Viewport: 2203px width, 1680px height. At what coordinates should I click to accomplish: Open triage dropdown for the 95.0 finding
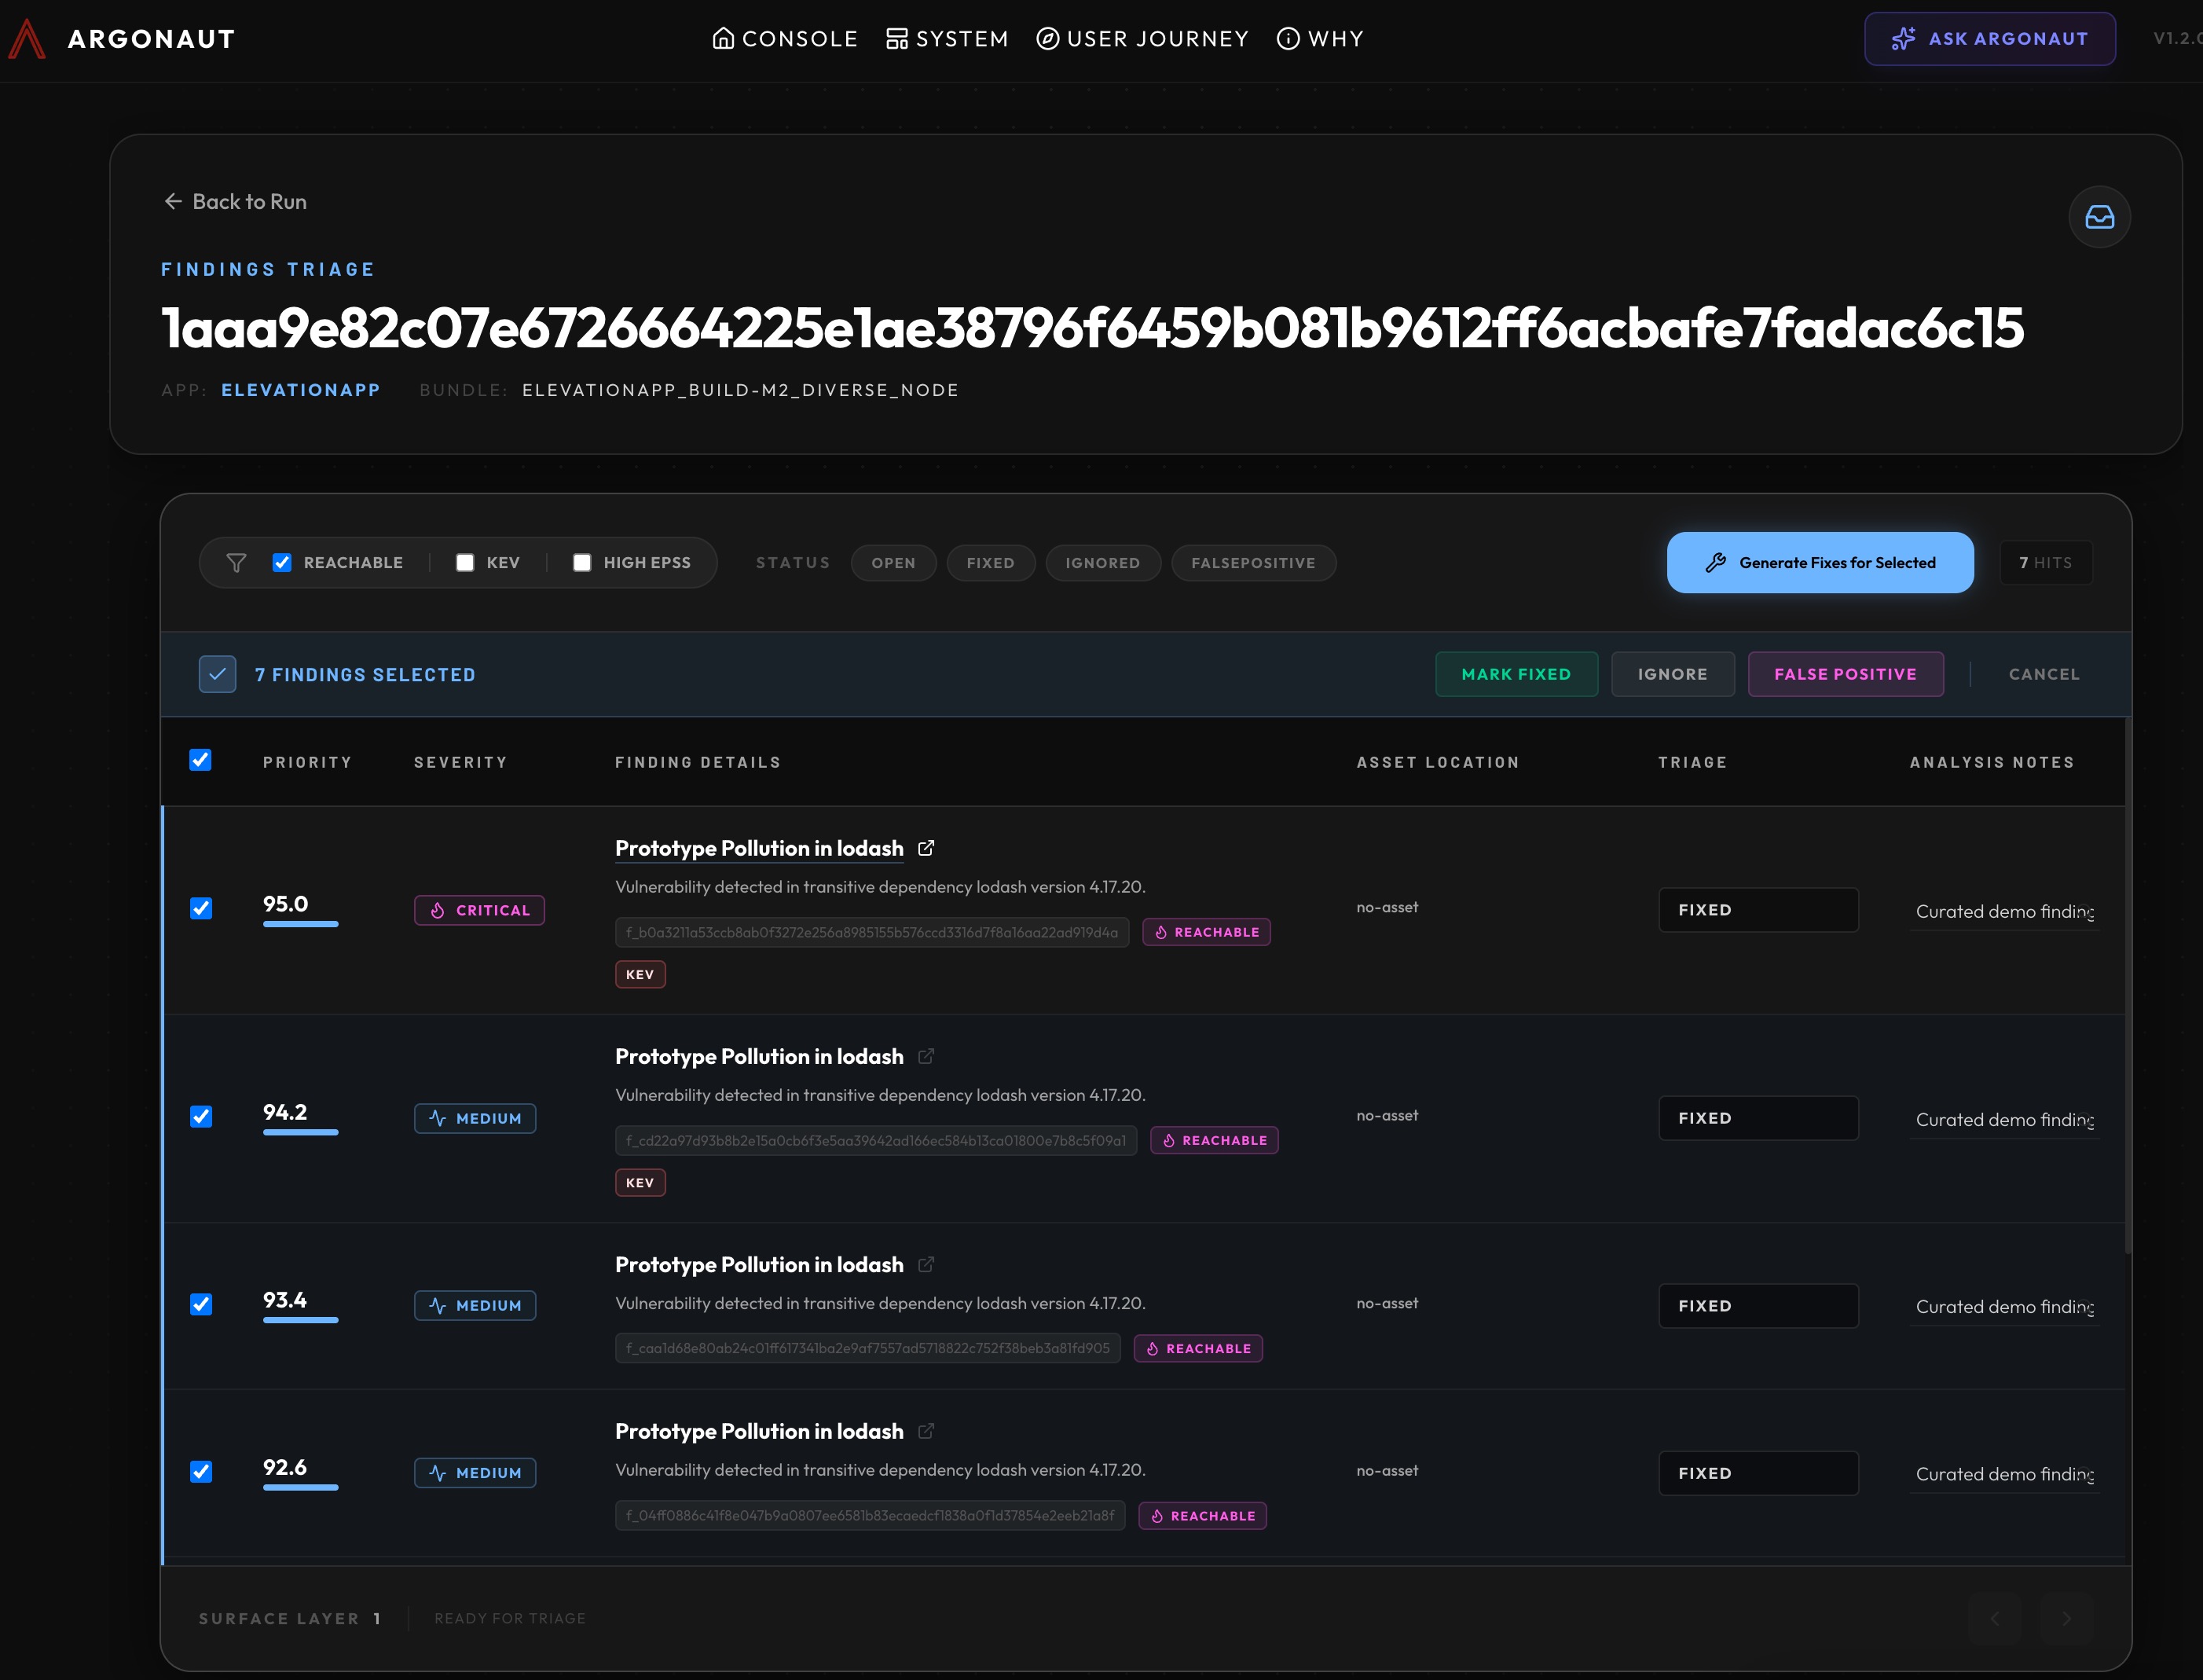pyautogui.click(x=1757, y=910)
